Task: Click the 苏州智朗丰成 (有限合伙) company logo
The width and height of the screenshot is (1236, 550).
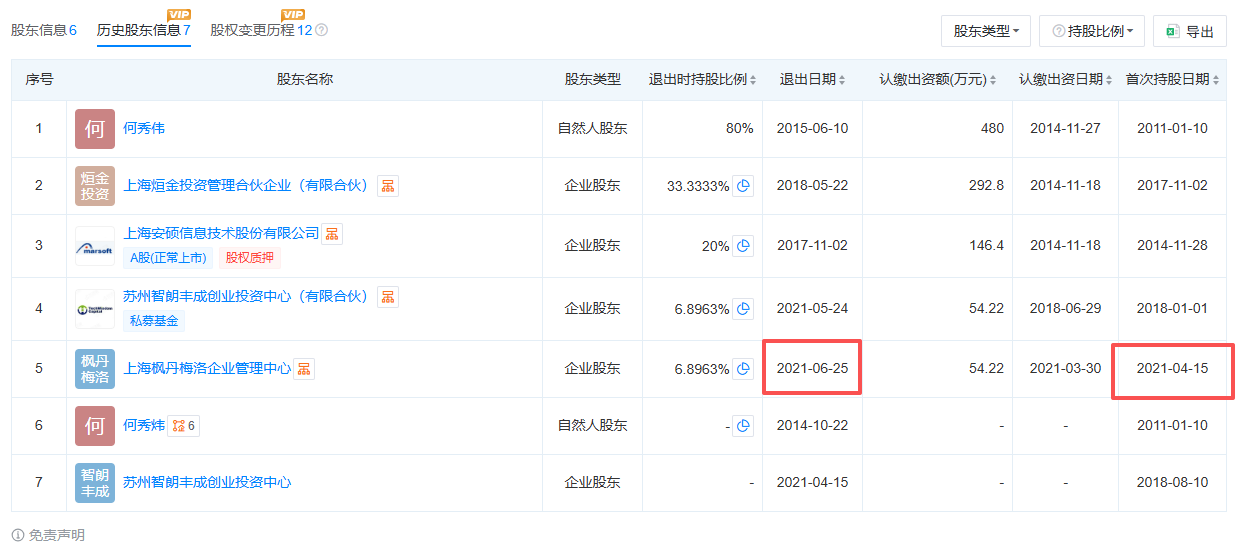Action: [x=95, y=309]
